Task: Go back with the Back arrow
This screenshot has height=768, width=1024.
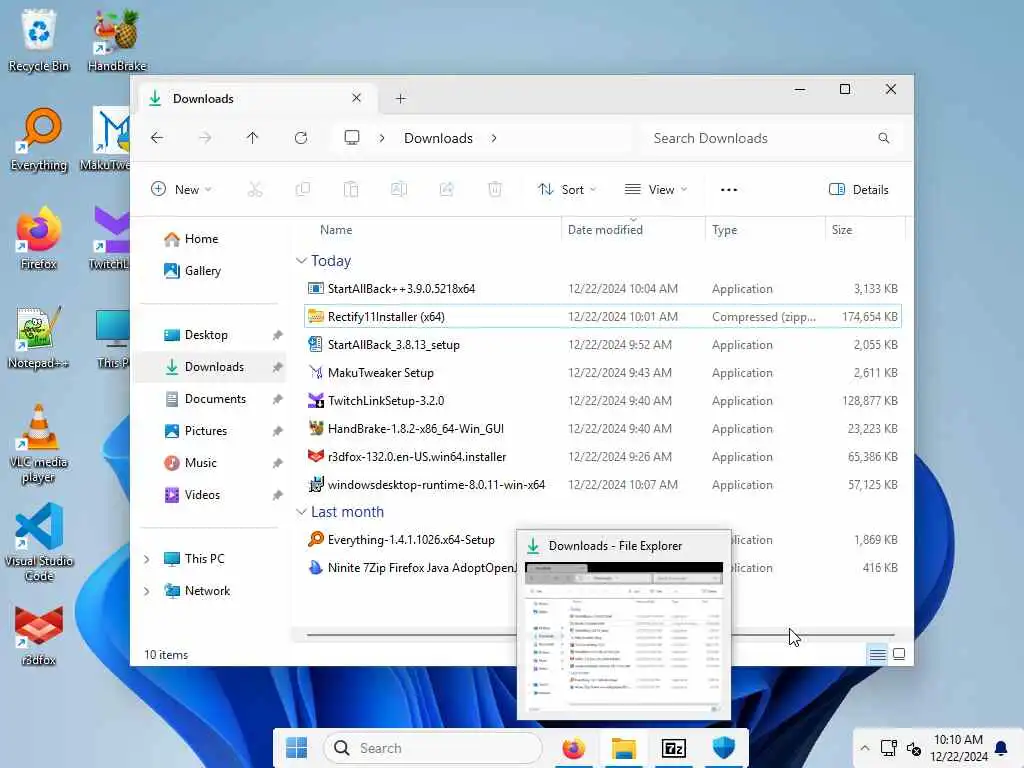Action: point(157,138)
